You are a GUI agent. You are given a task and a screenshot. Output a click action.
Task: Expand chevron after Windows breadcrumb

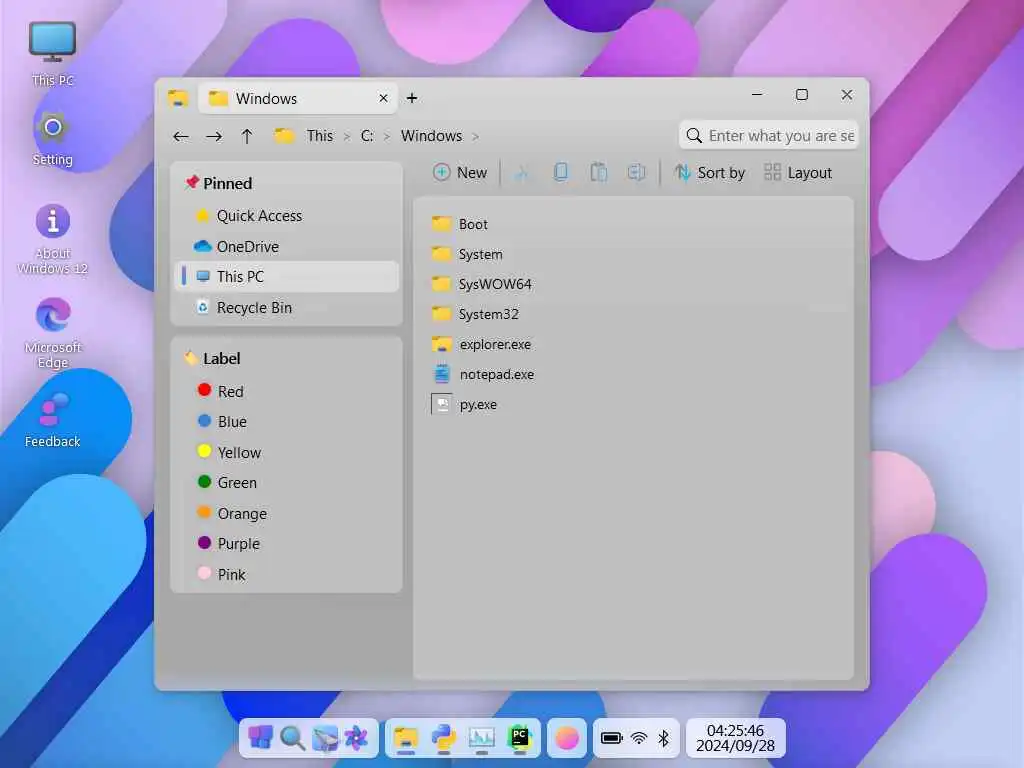475,136
